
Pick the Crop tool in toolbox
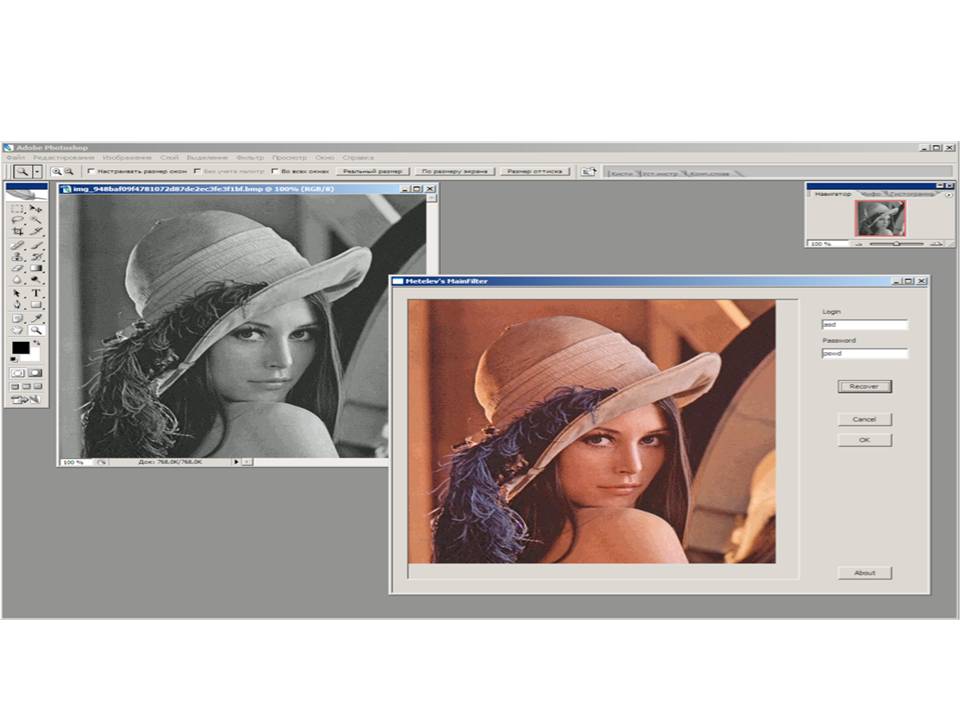tap(17, 231)
